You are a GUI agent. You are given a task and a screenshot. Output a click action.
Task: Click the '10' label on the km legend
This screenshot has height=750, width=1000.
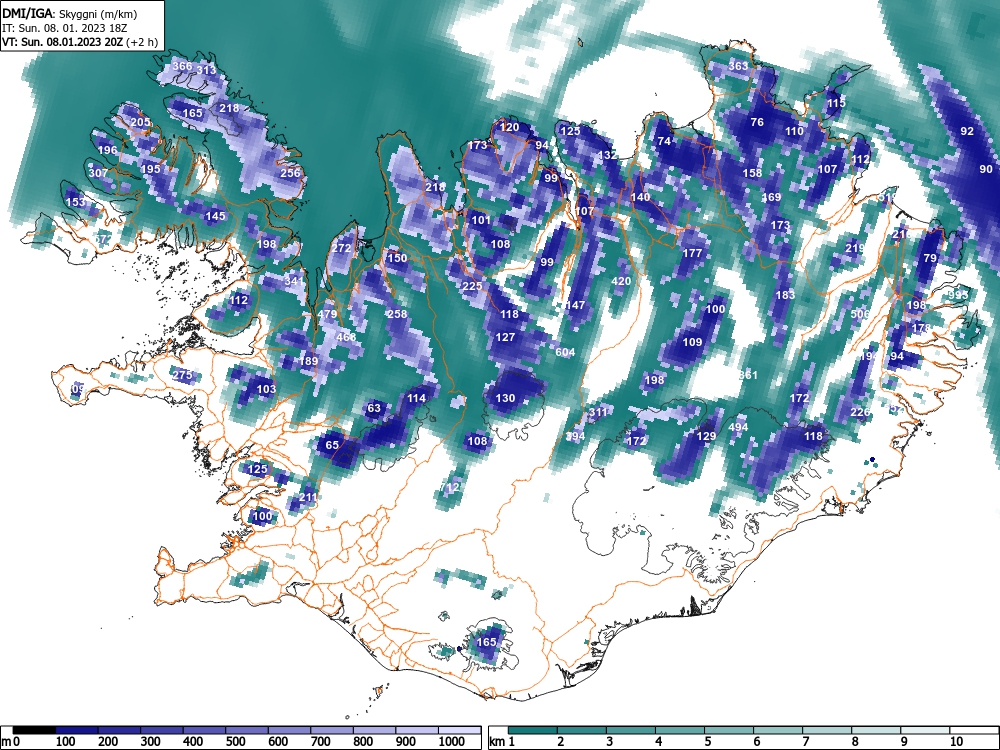click(x=955, y=742)
